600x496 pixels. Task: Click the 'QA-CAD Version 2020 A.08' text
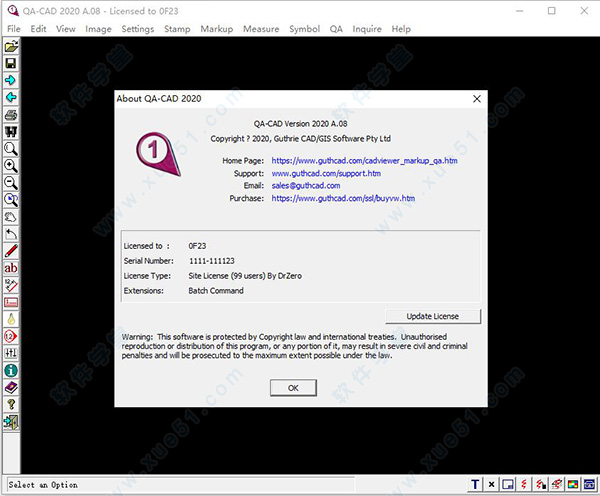tap(300, 124)
